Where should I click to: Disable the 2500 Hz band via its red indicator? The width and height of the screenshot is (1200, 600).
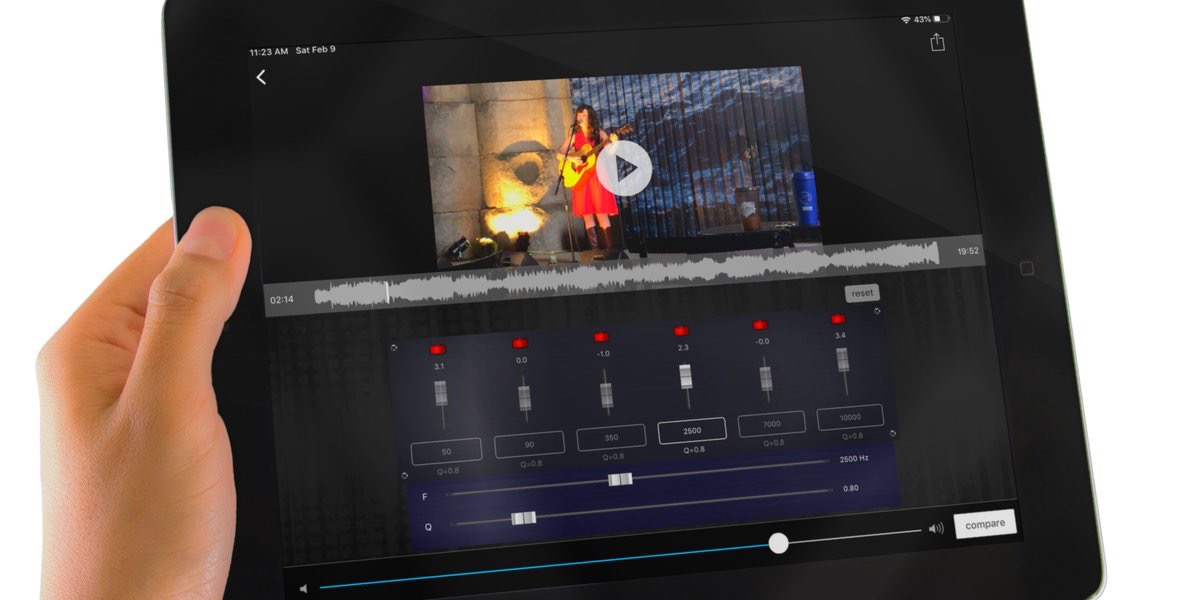click(x=681, y=330)
